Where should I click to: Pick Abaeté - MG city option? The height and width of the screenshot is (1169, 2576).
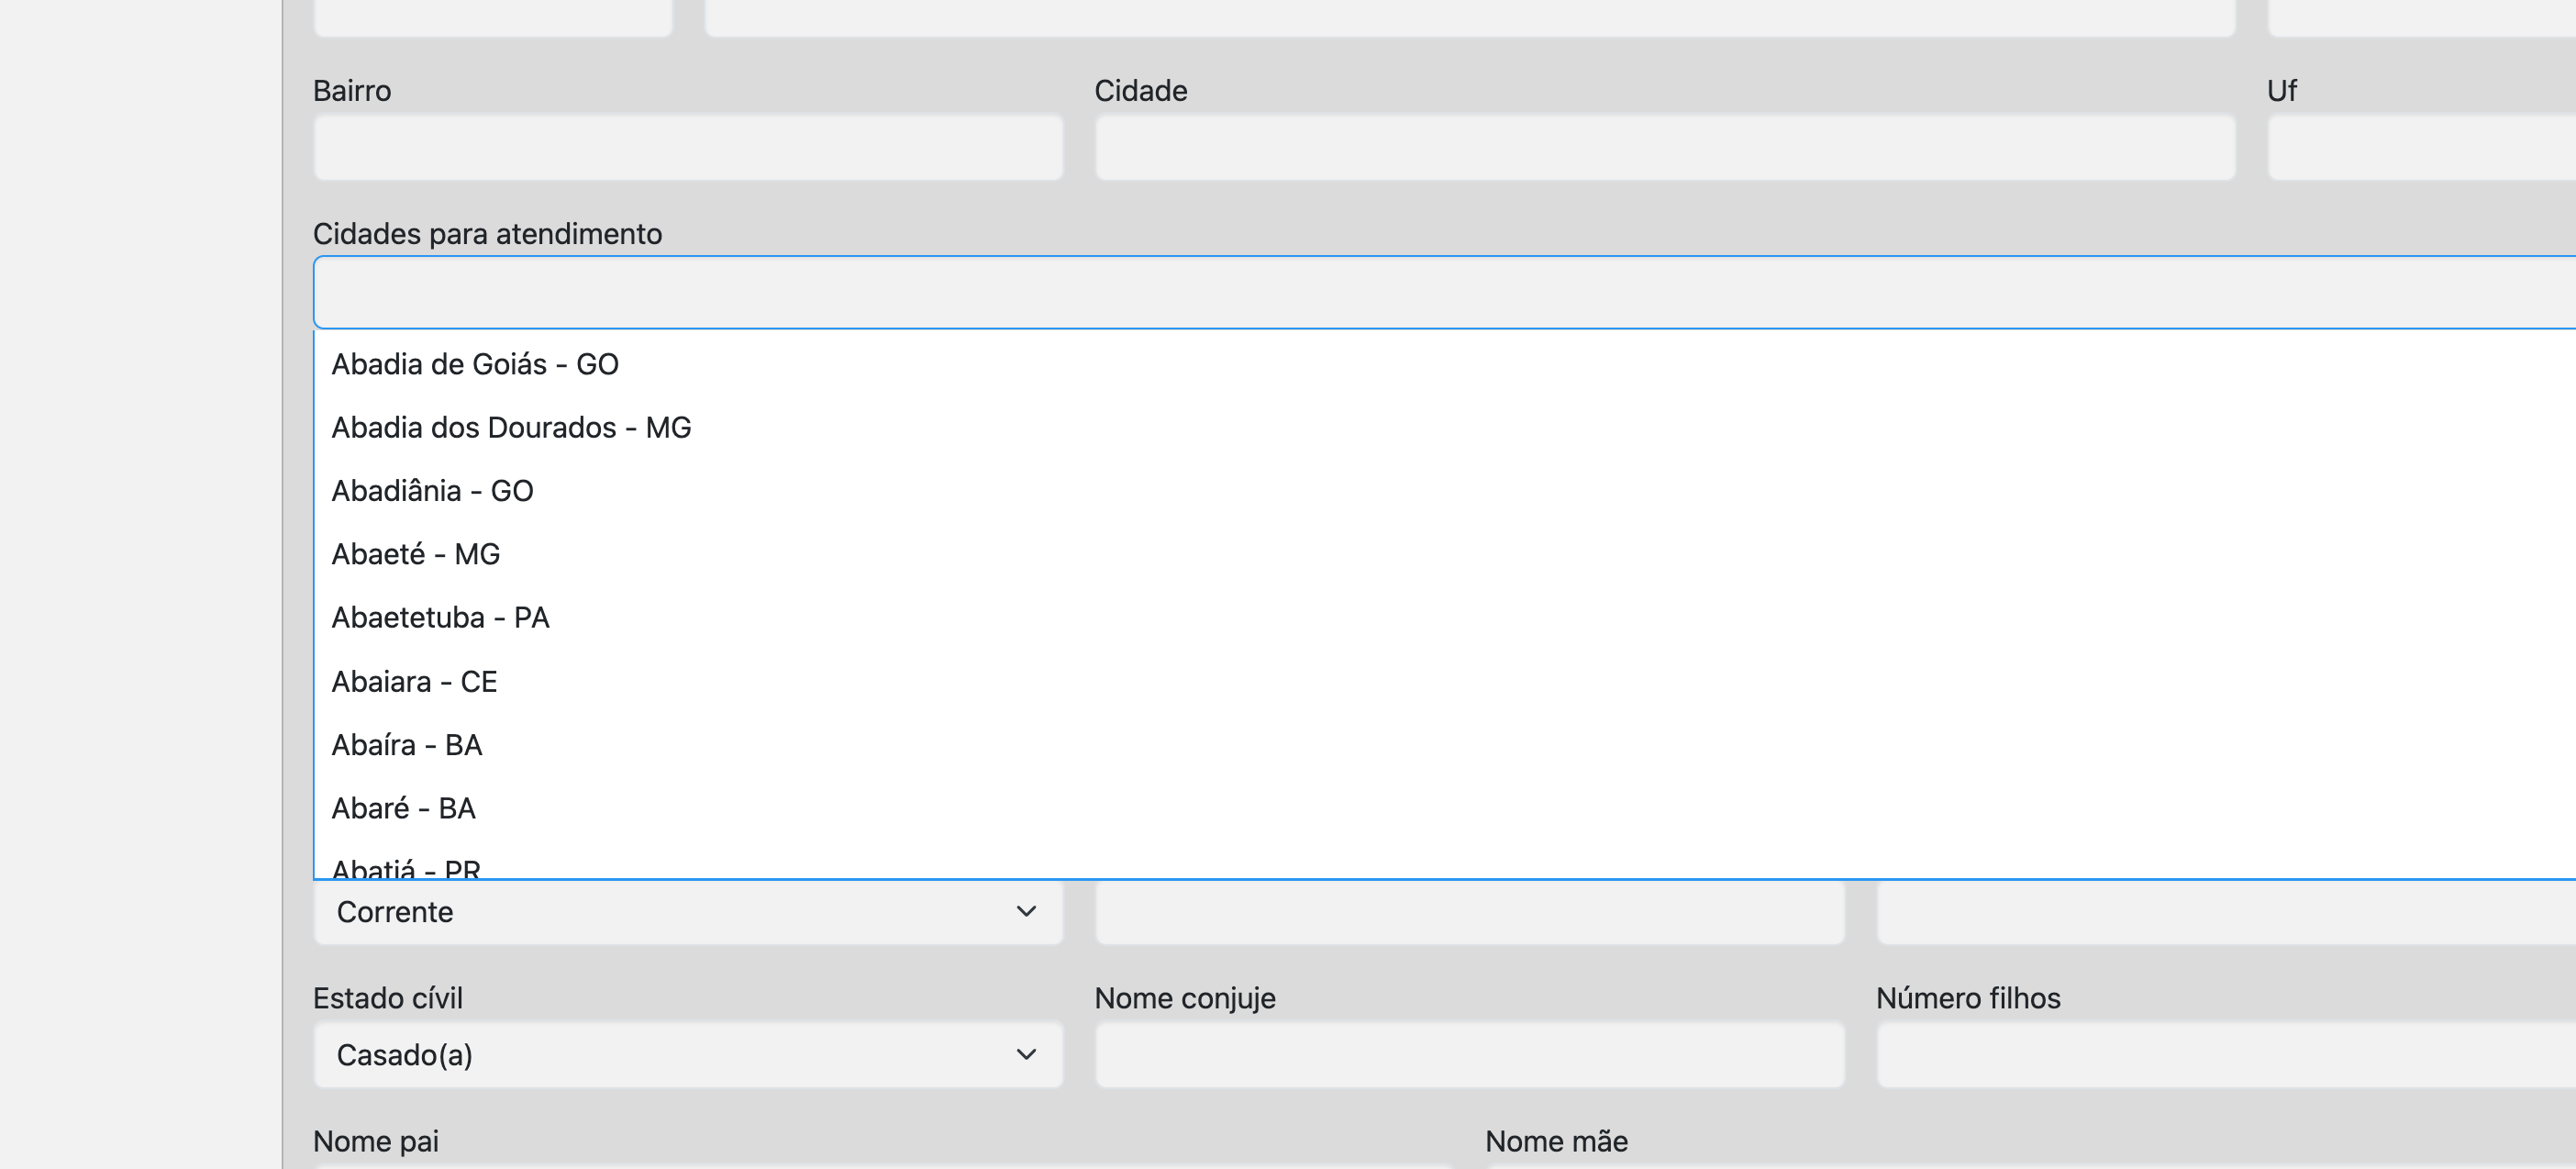coord(1445,554)
